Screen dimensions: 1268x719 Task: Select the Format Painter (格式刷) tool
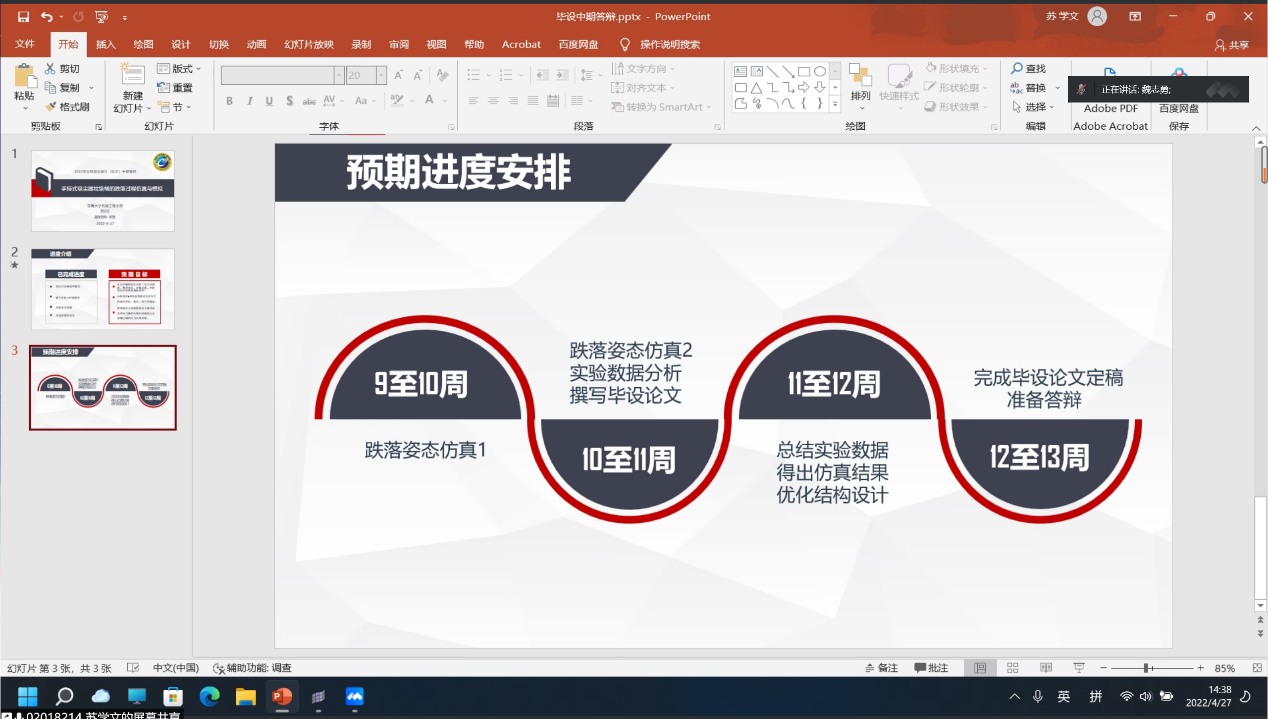[x=67, y=107]
